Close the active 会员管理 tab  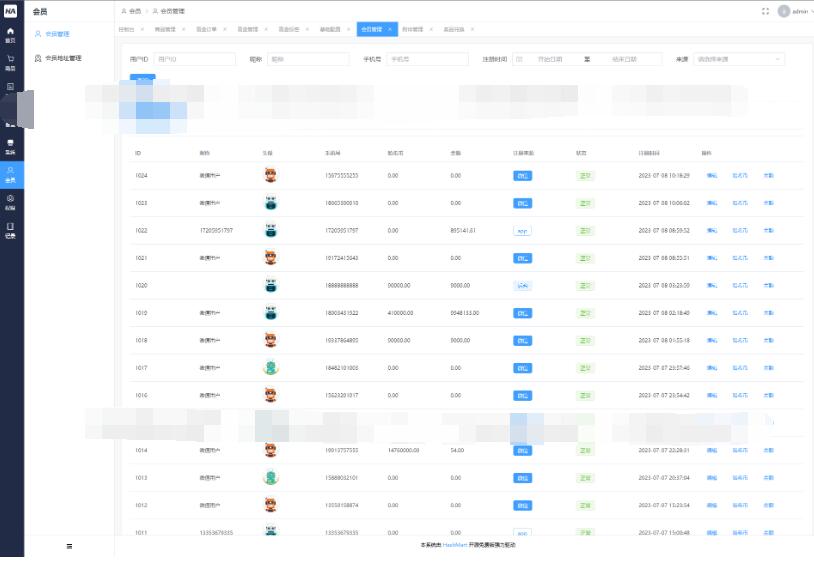click(390, 30)
